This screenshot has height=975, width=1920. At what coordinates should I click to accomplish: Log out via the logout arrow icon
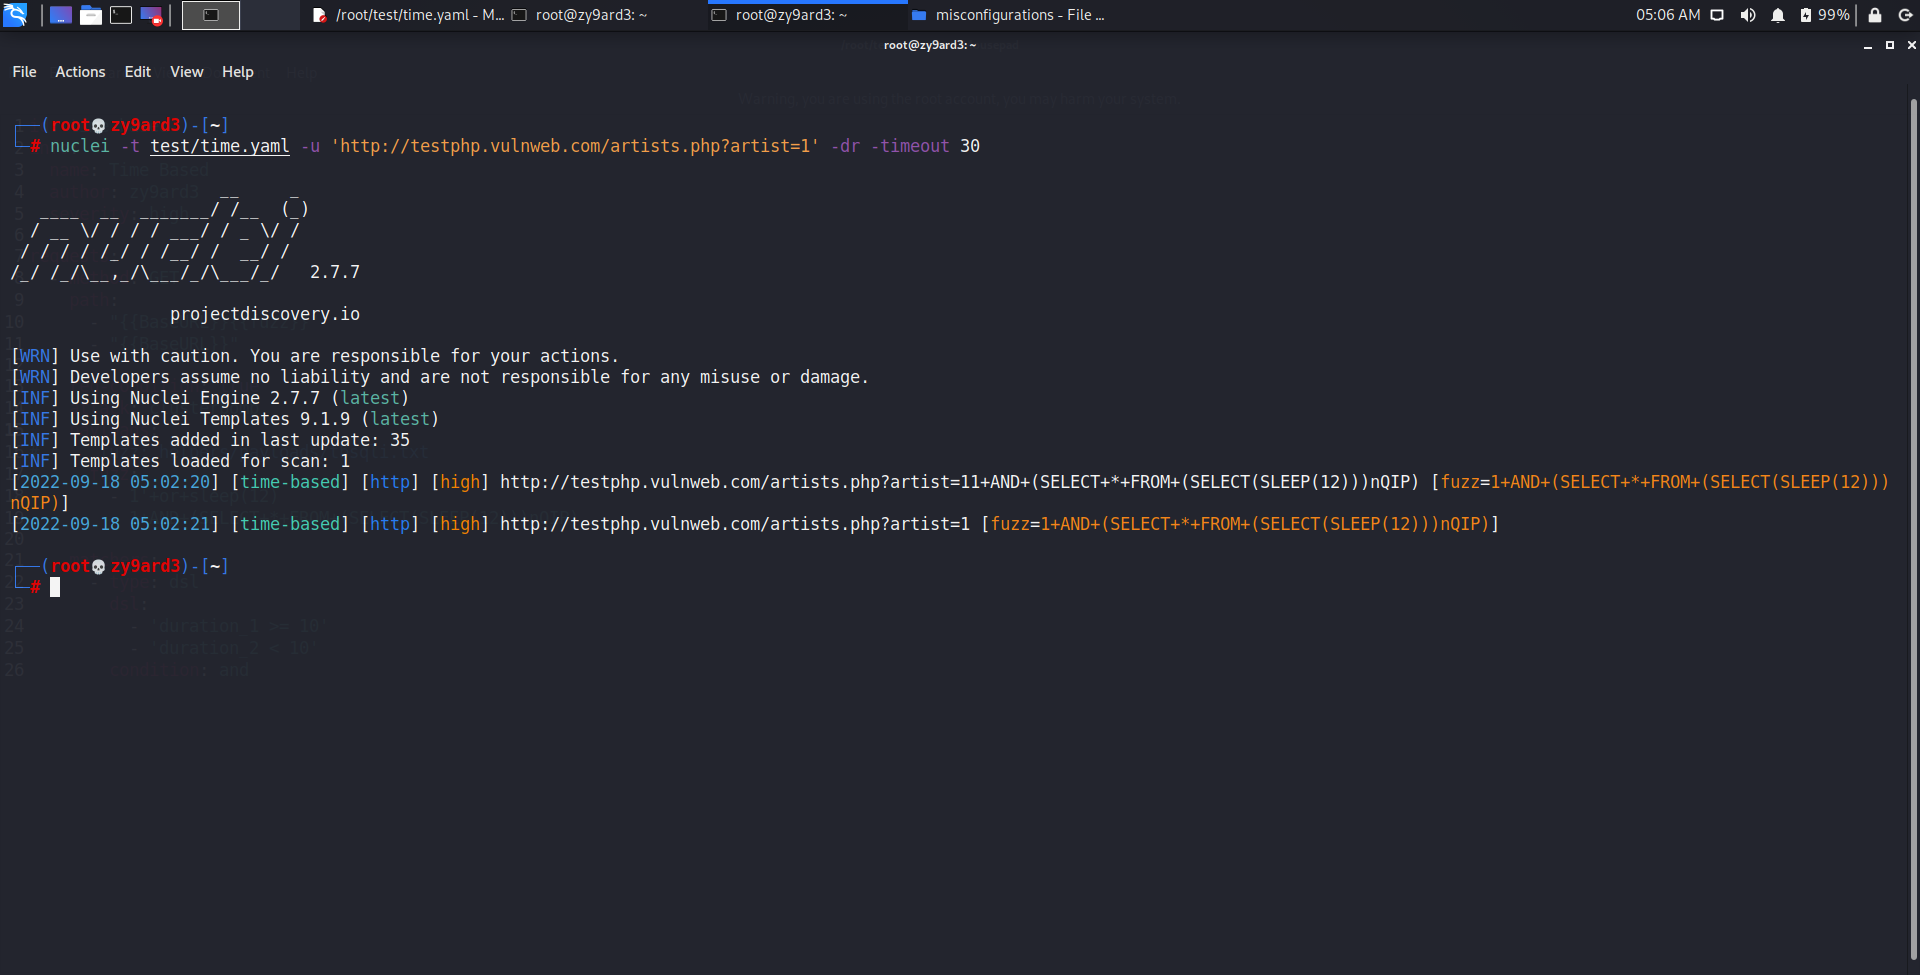[x=1907, y=14]
